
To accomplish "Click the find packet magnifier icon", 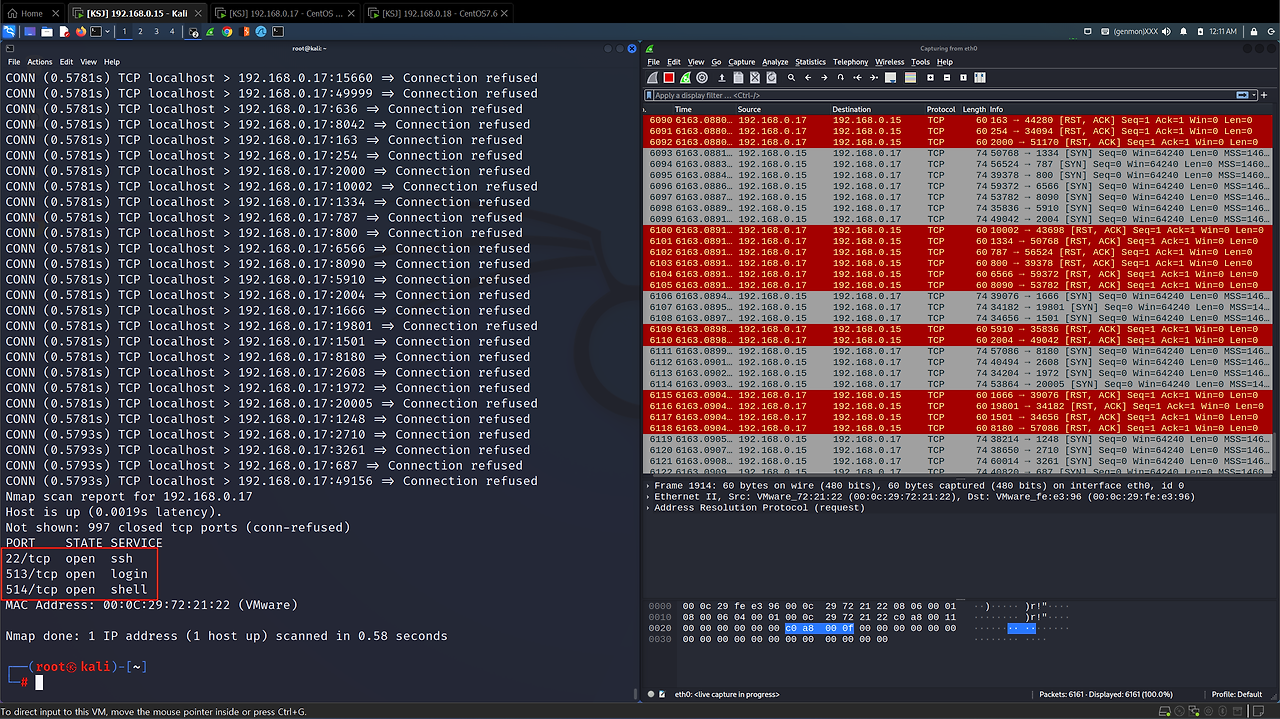I will [x=791, y=77].
